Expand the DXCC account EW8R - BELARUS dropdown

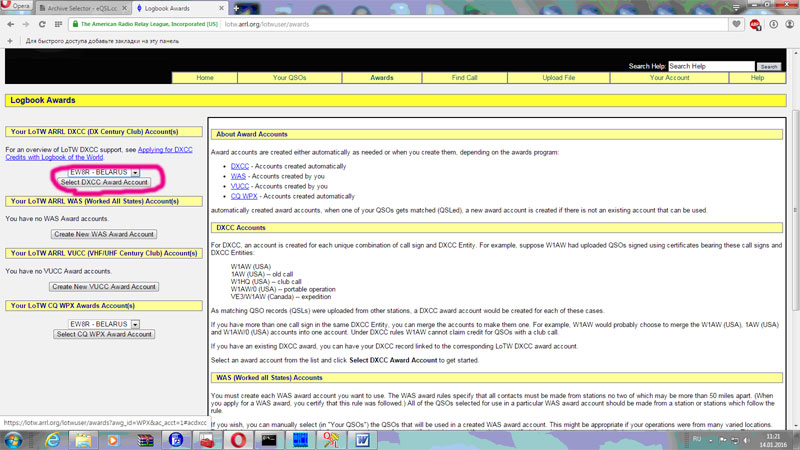pos(135,173)
